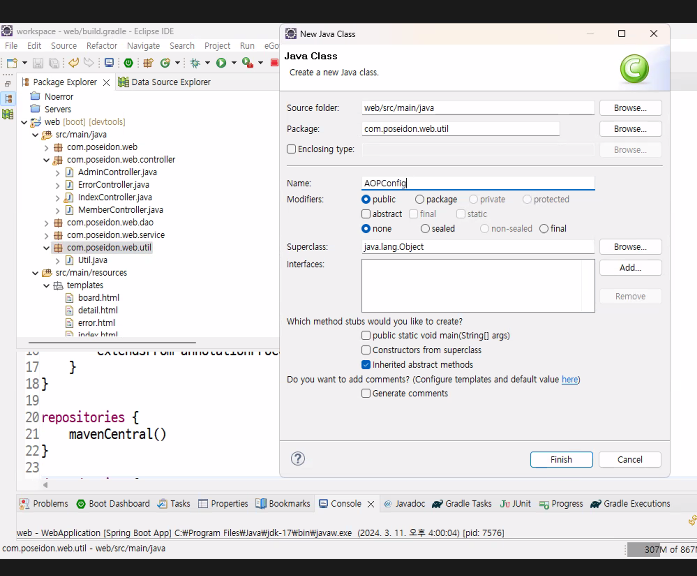This screenshot has width=697, height=576.
Task: Click the New wizard toolbar icon
Action: tap(12, 63)
